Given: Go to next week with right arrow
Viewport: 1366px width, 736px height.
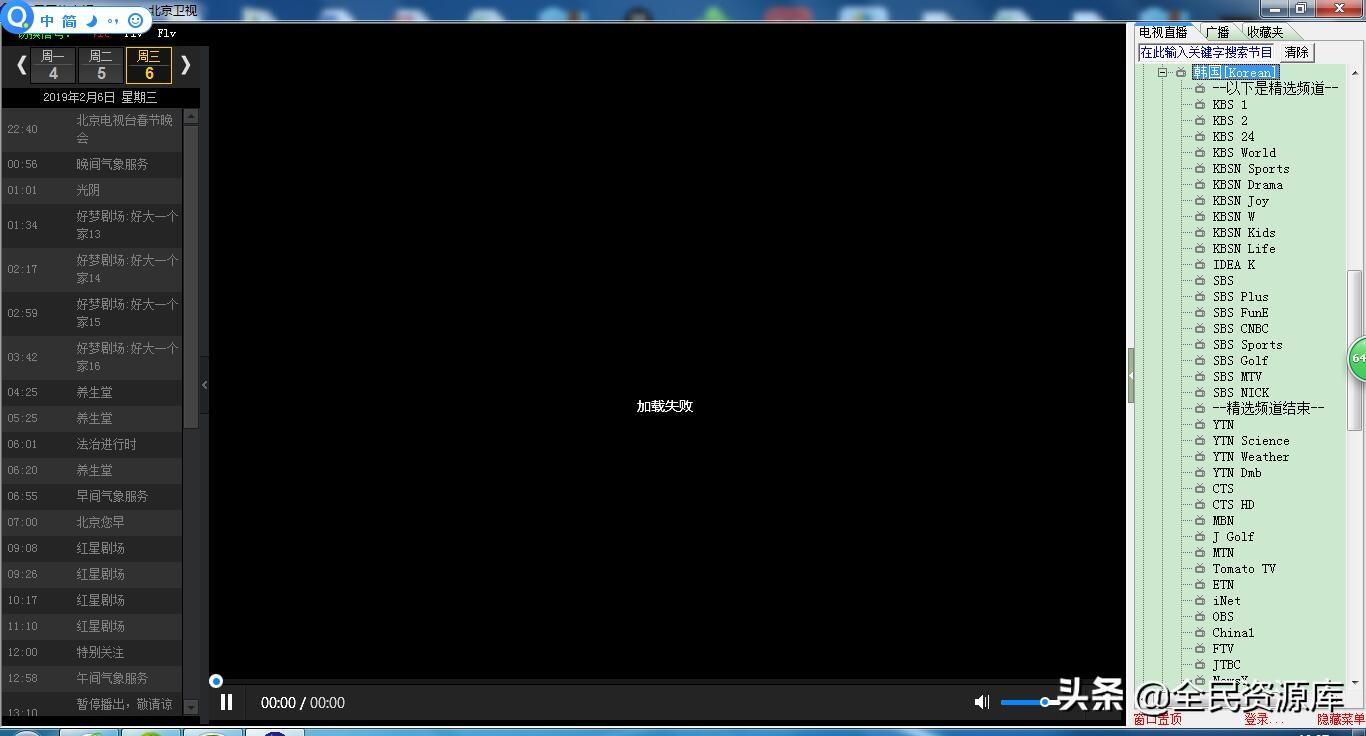Looking at the screenshot, I should click(x=185, y=66).
